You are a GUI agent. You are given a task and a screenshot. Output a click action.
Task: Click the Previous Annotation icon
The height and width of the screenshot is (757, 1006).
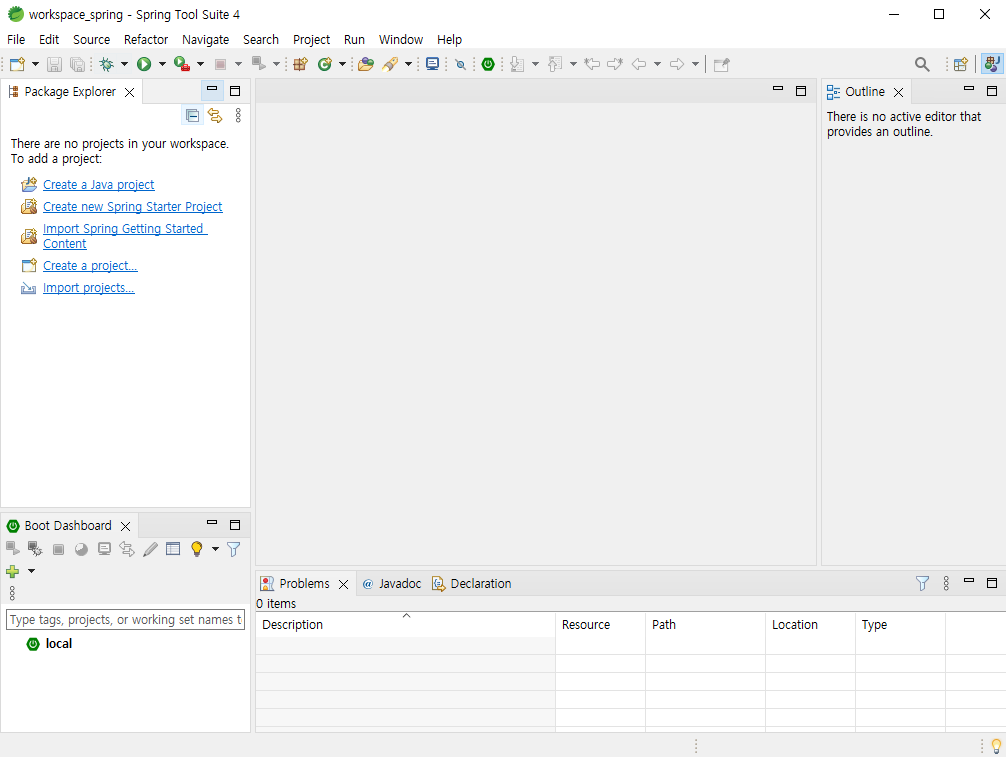pos(555,64)
